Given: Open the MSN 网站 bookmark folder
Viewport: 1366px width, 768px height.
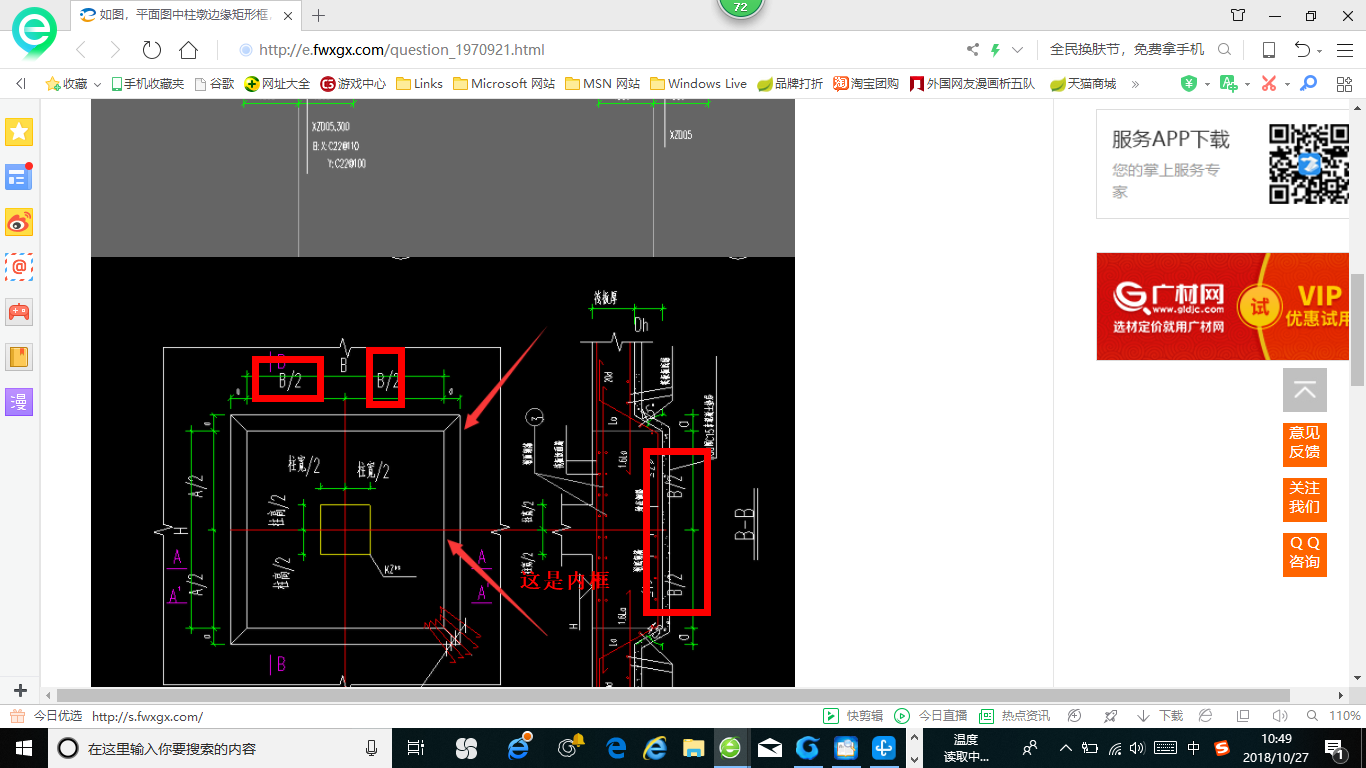Looking at the screenshot, I should [x=602, y=84].
